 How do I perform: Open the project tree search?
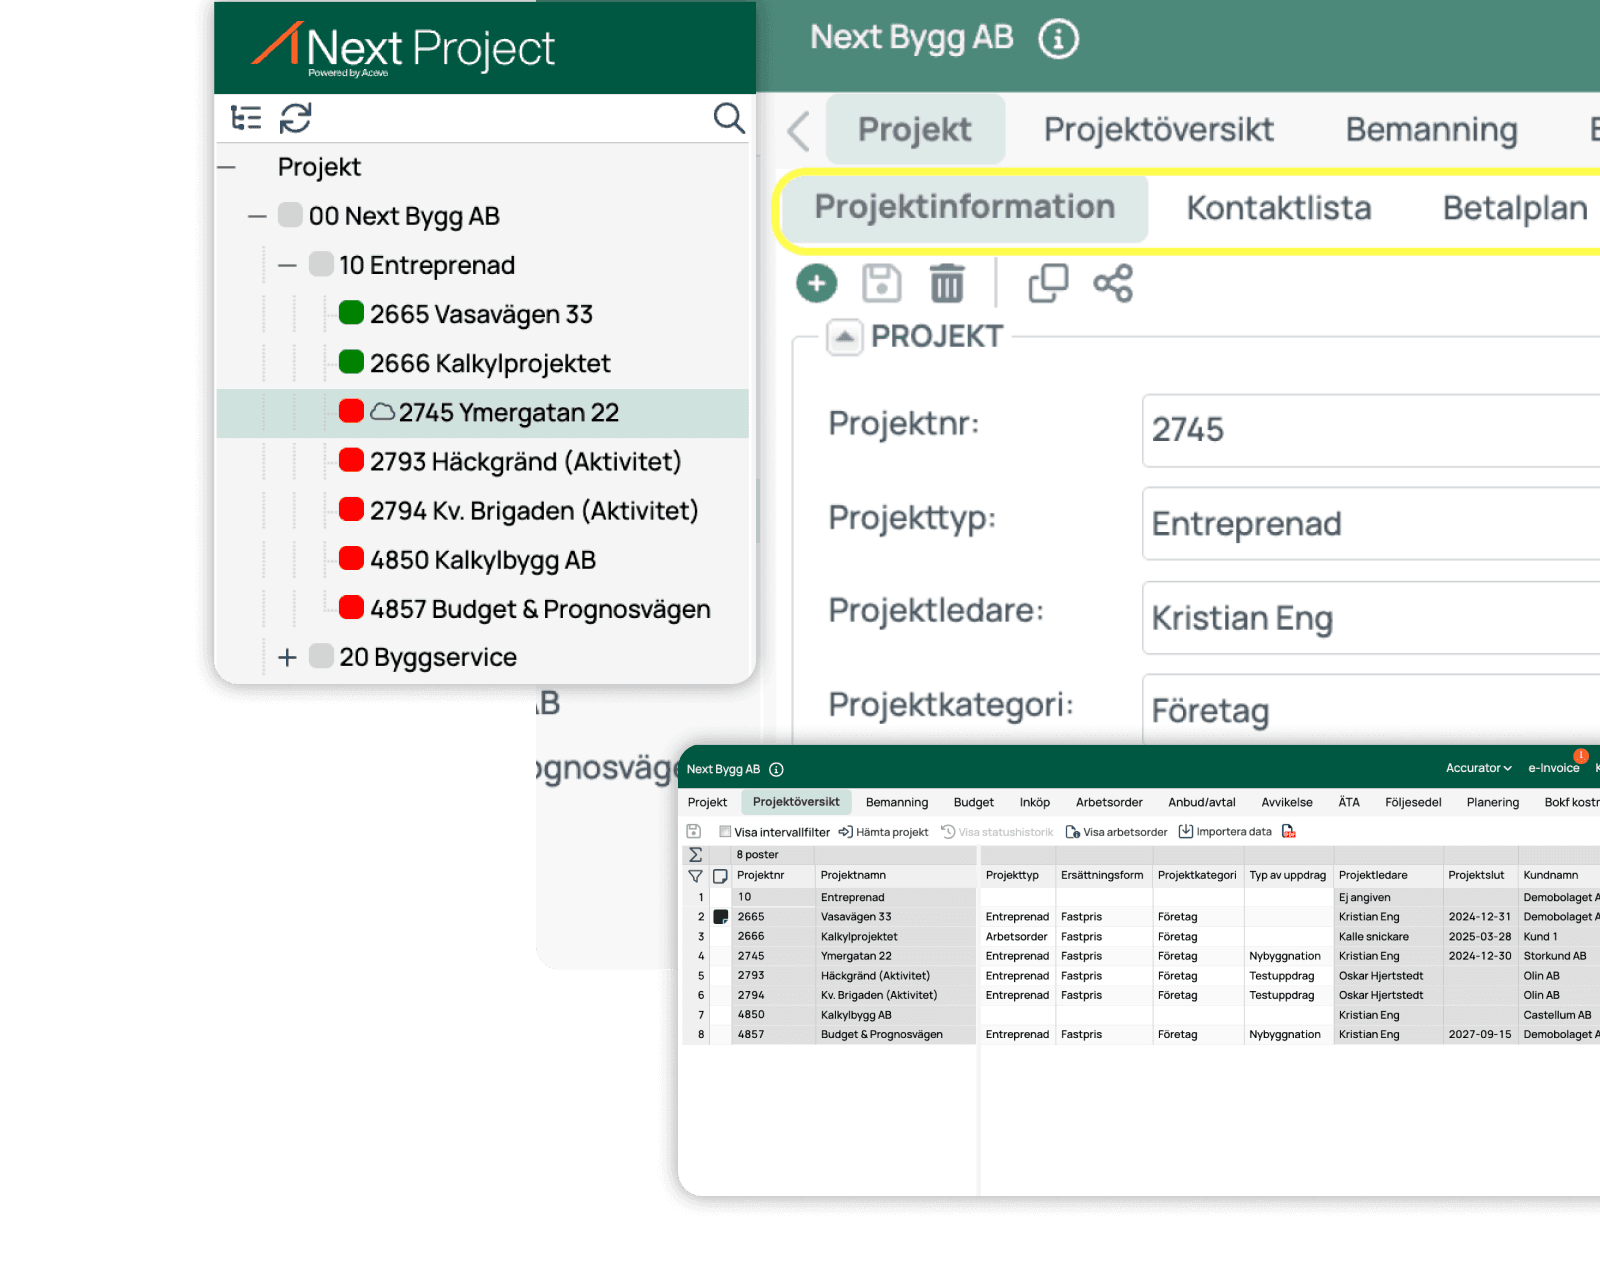(729, 118)
